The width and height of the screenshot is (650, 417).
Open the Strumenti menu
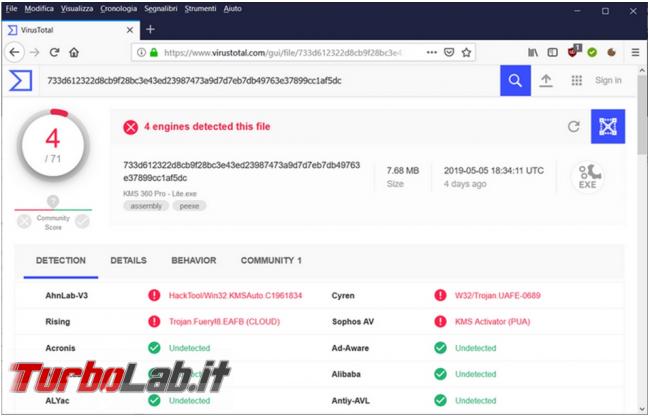click(201, 8)
